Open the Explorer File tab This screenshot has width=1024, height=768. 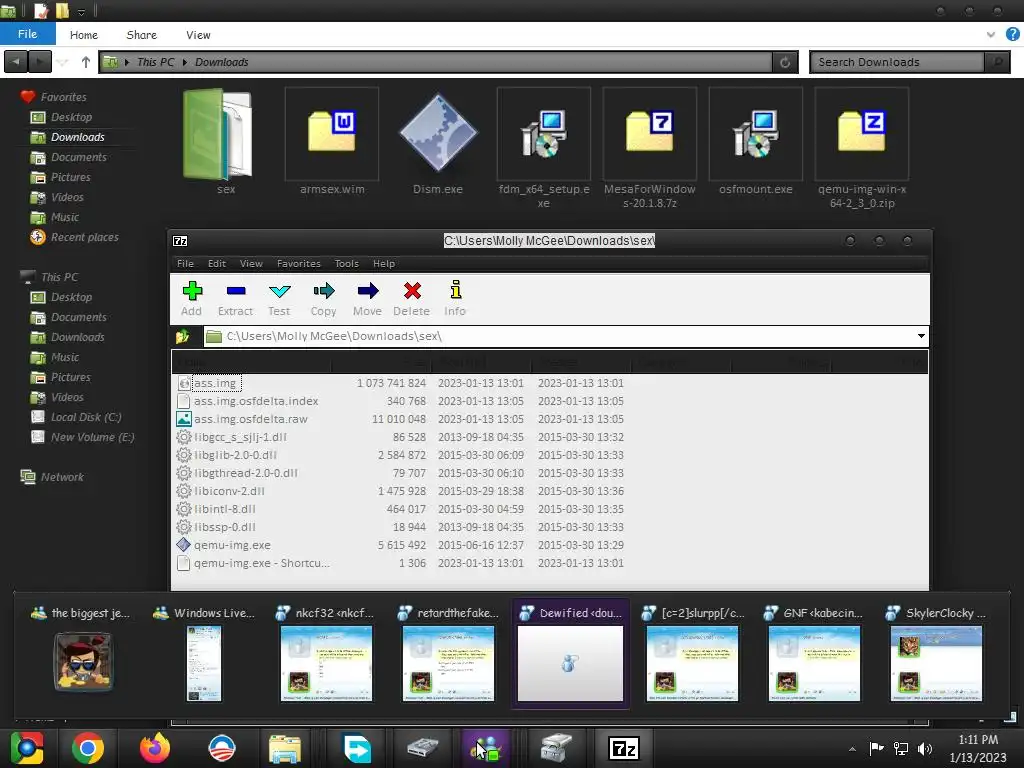(27, 34)
